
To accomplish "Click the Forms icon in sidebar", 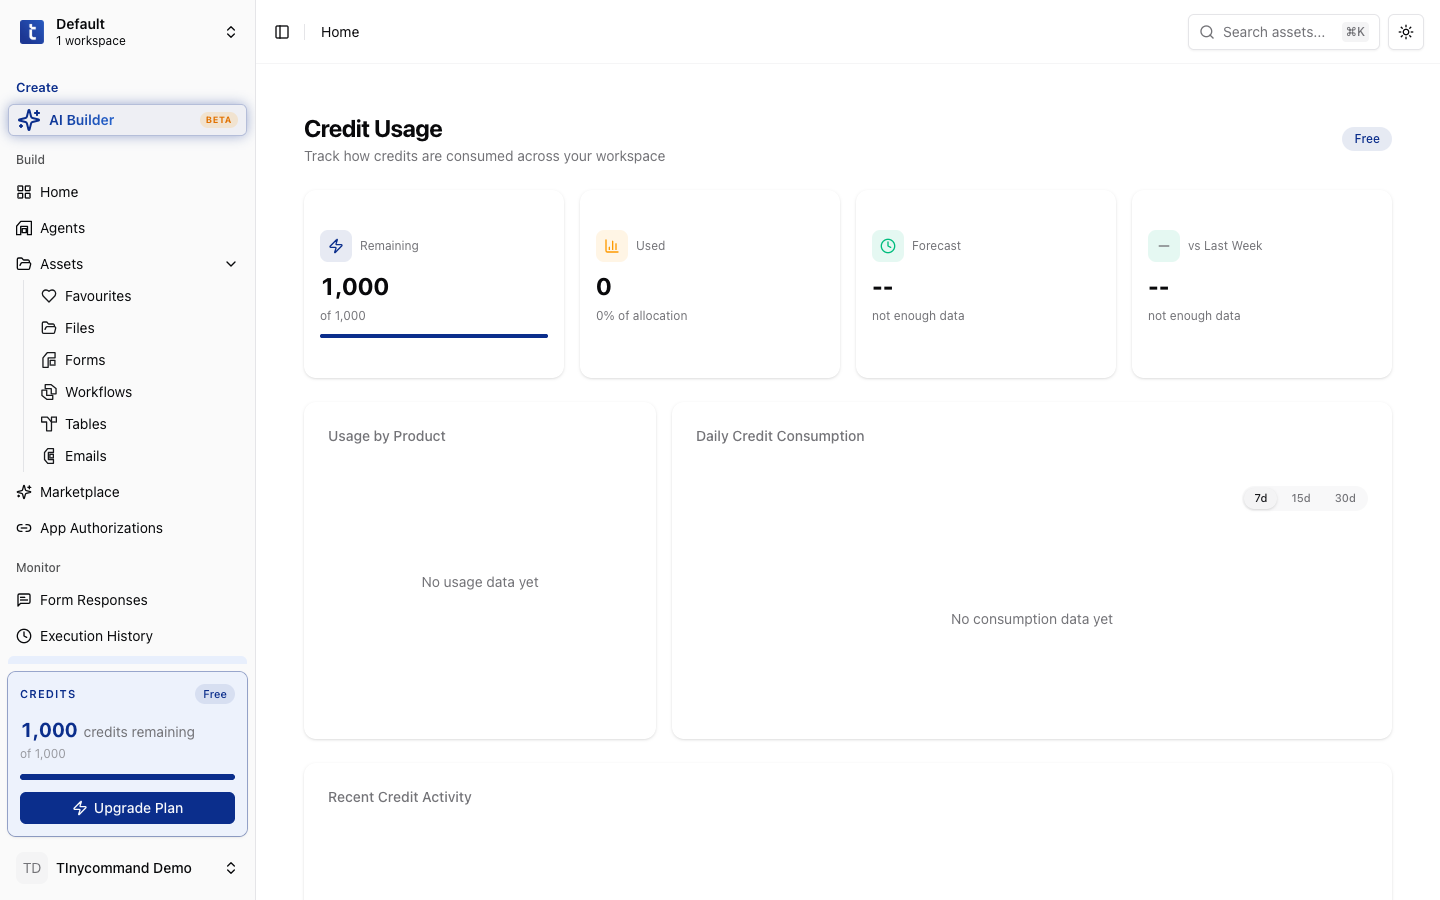I will (49, 360).
